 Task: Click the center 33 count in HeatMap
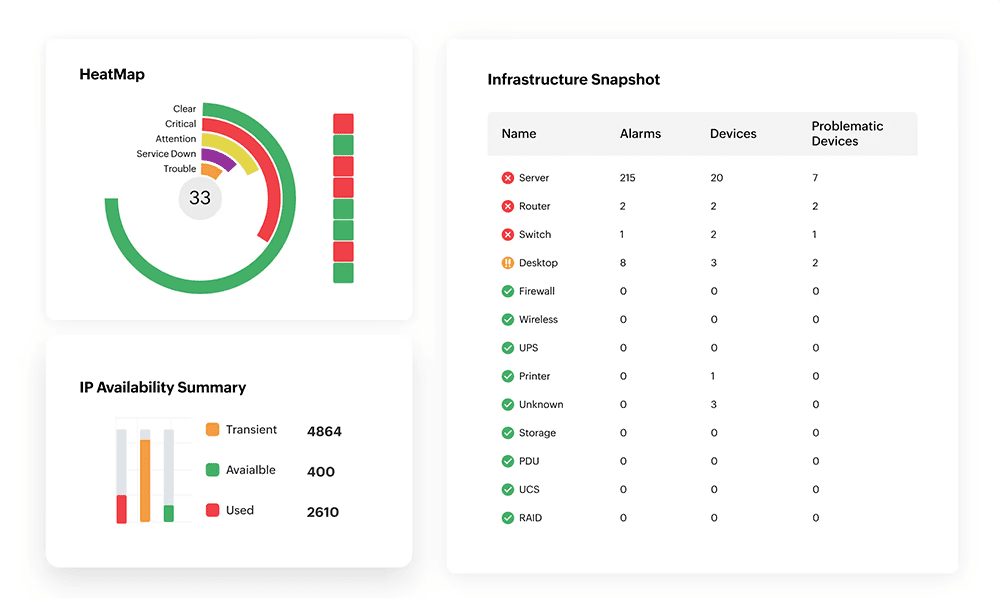click(200, 198)
